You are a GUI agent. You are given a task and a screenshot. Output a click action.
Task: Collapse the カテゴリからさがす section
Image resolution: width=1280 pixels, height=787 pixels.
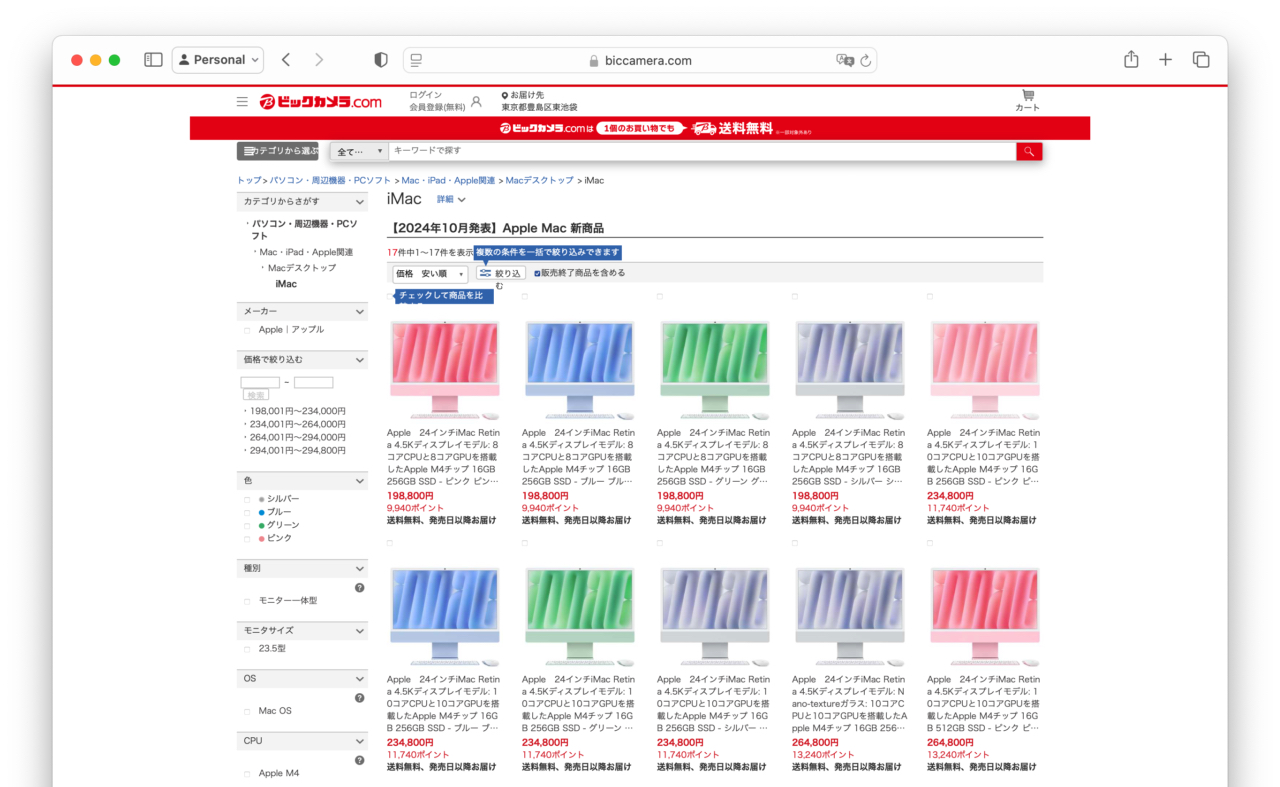pyautogui.click(x=359, y=202)
